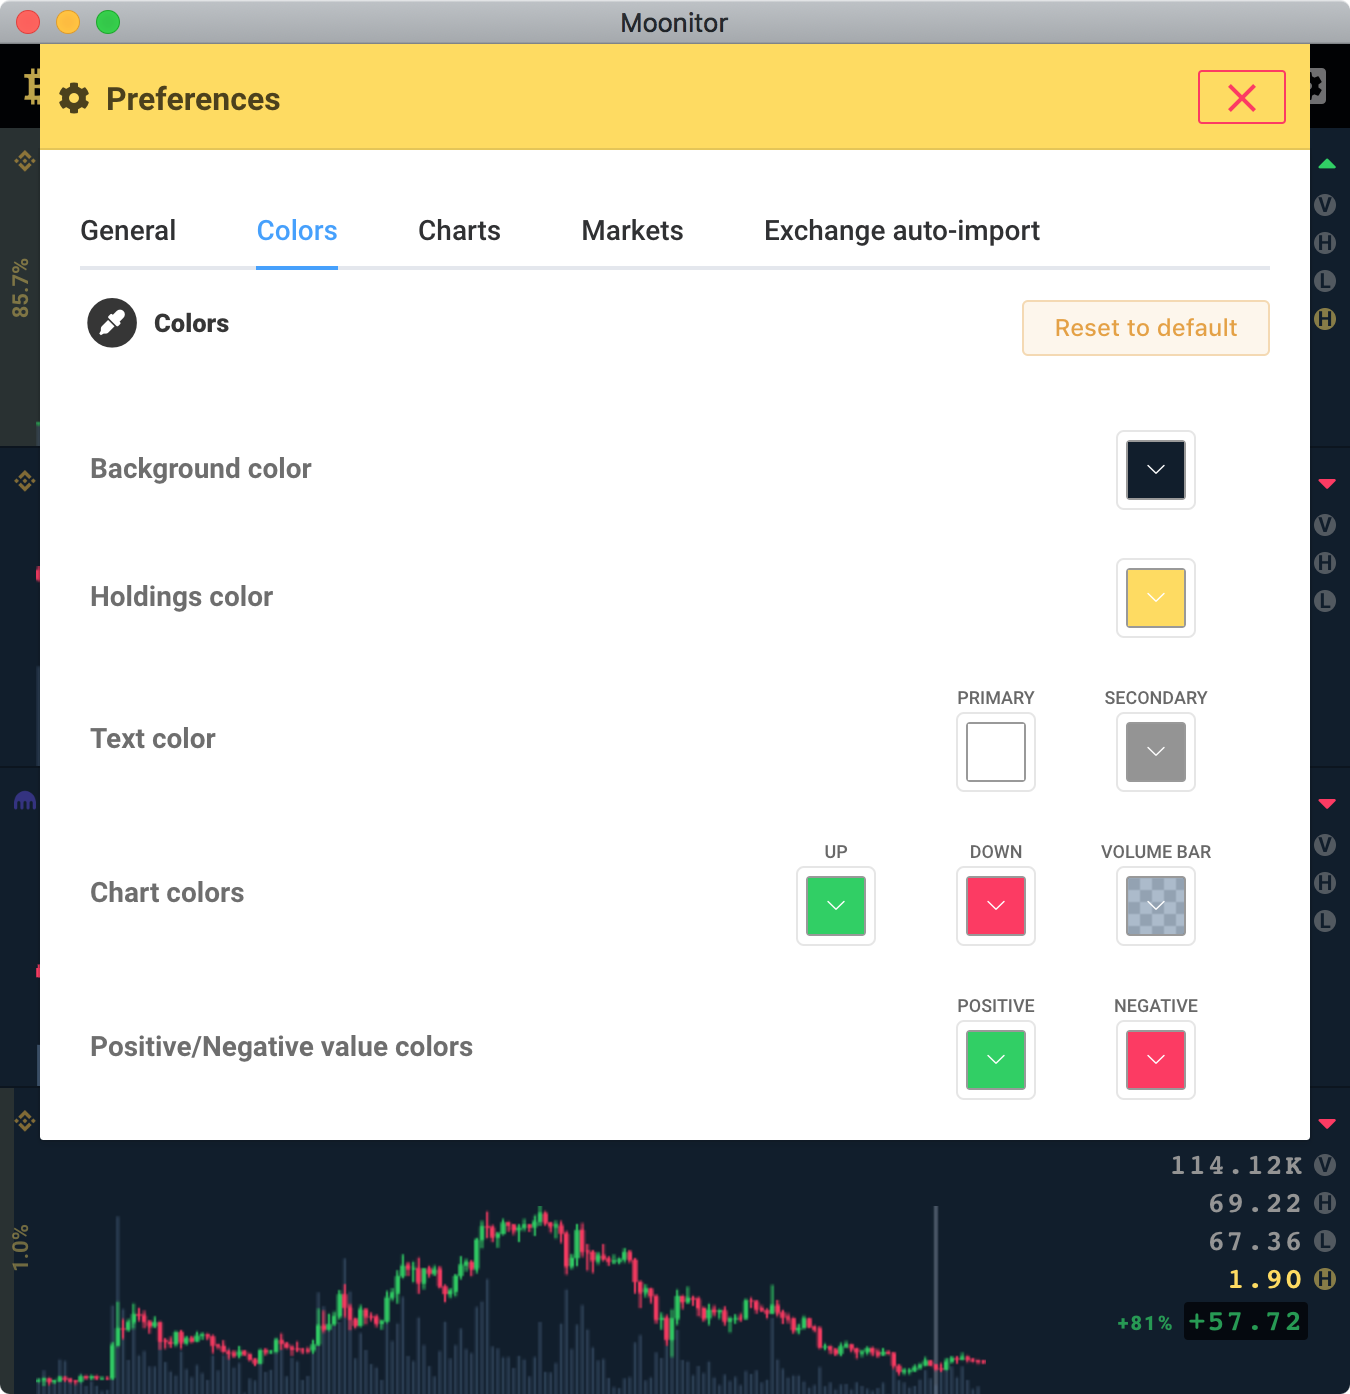Click the eyedropper Colors section icon
This screenshot has width=1350, height=1394.
coord(112,323)
